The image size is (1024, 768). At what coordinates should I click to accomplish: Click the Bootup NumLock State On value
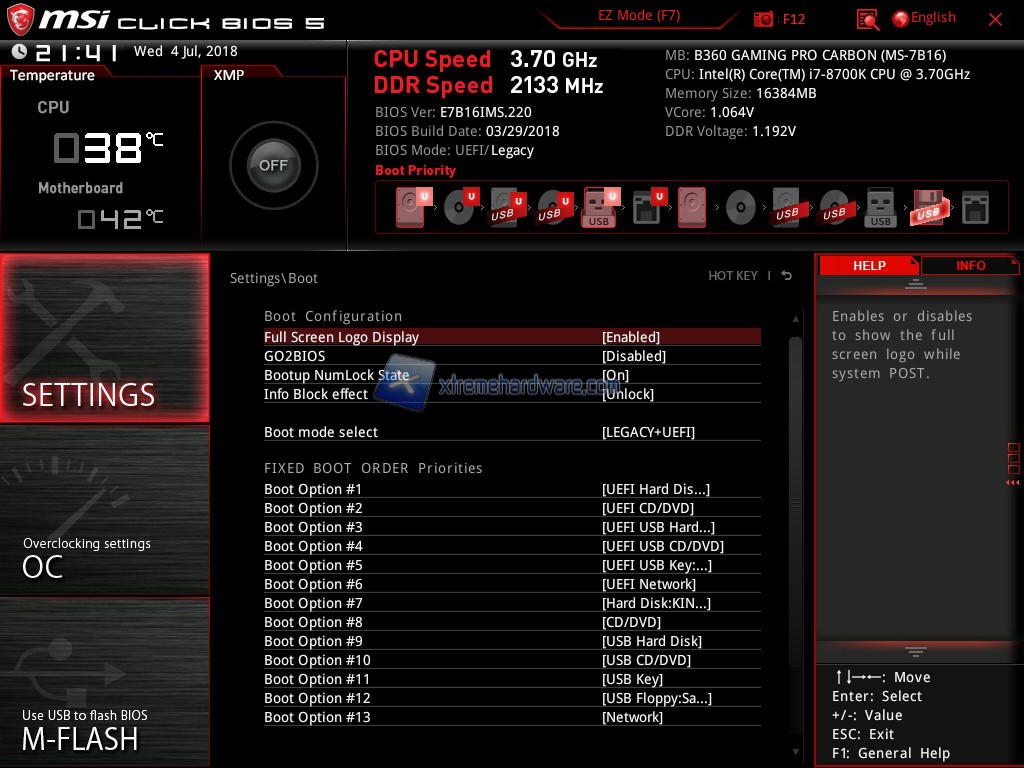(615, 376)
